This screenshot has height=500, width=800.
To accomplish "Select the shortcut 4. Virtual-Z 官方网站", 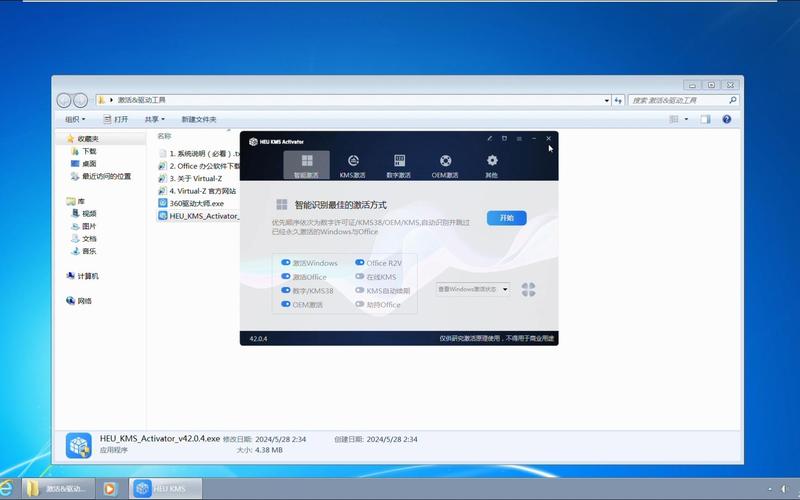I will [x=199, y=191].
